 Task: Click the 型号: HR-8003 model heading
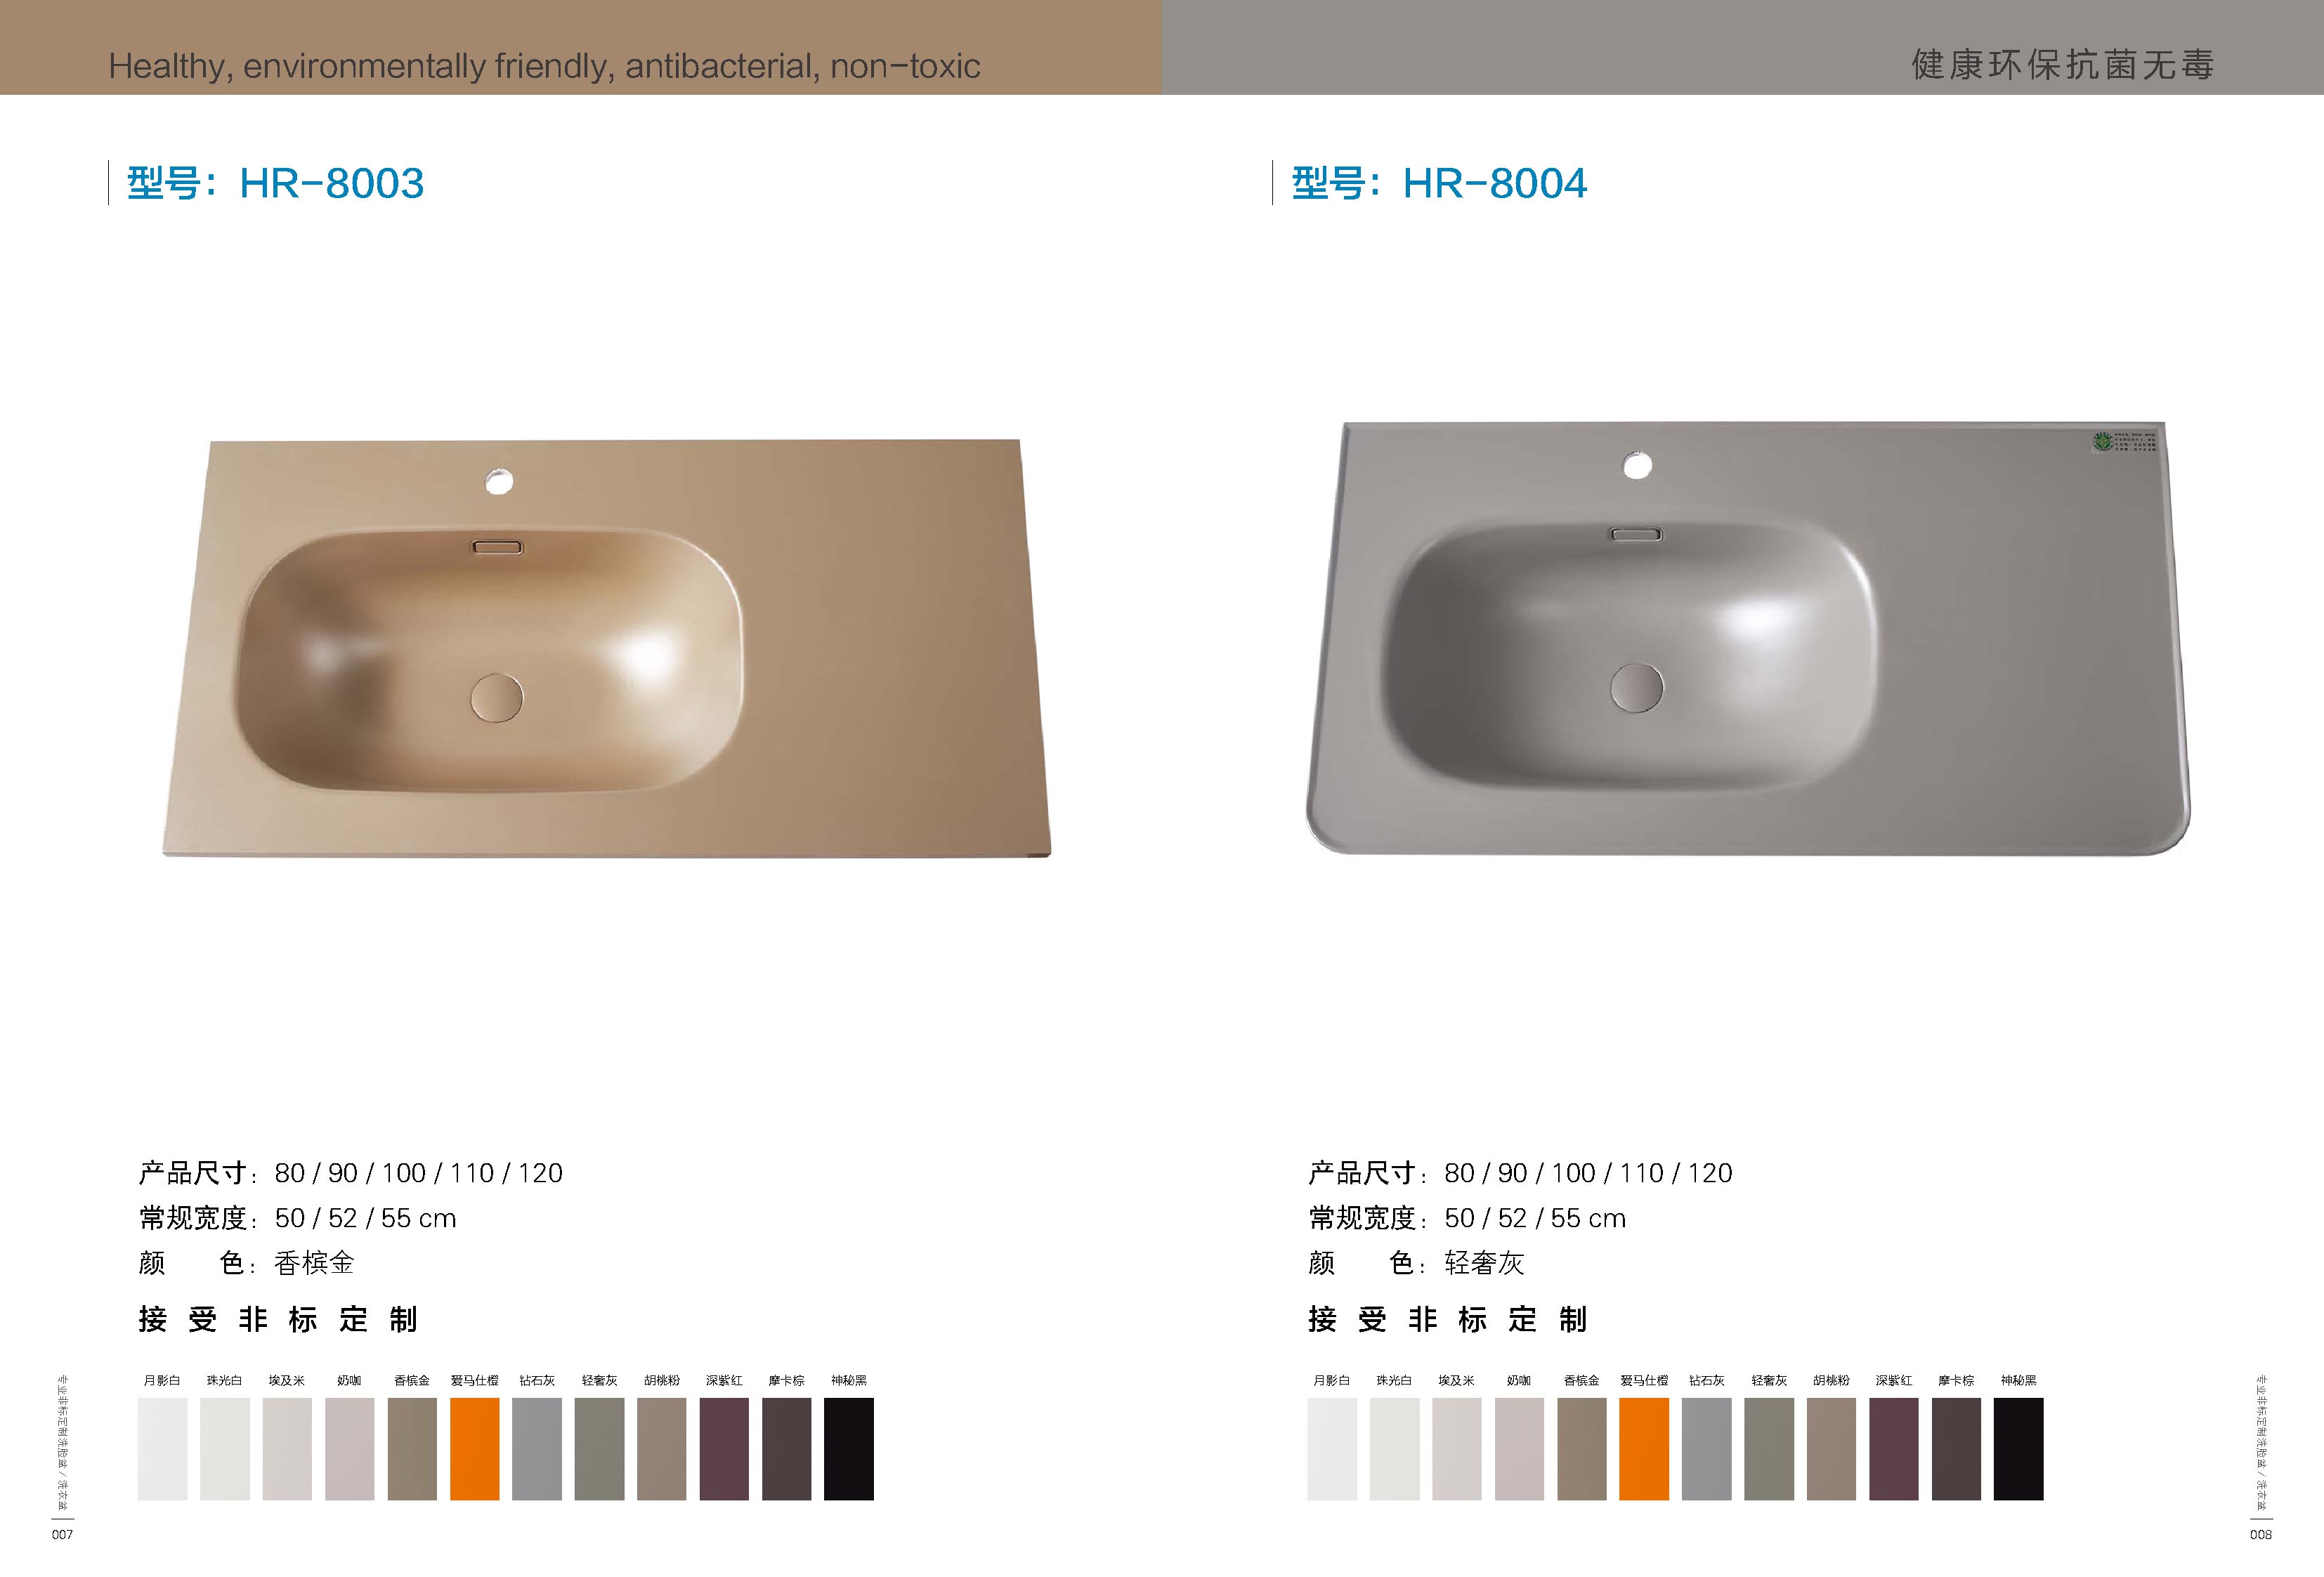[275, 183]
